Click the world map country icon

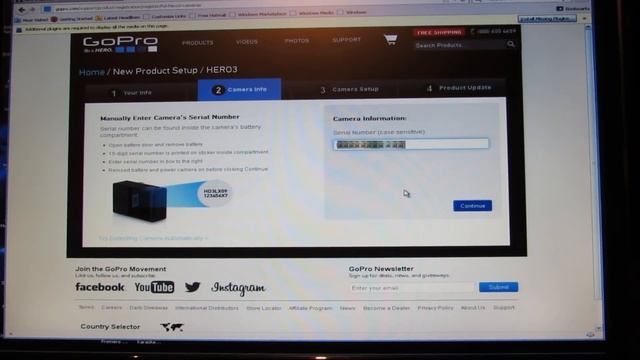tap(172, 327)
